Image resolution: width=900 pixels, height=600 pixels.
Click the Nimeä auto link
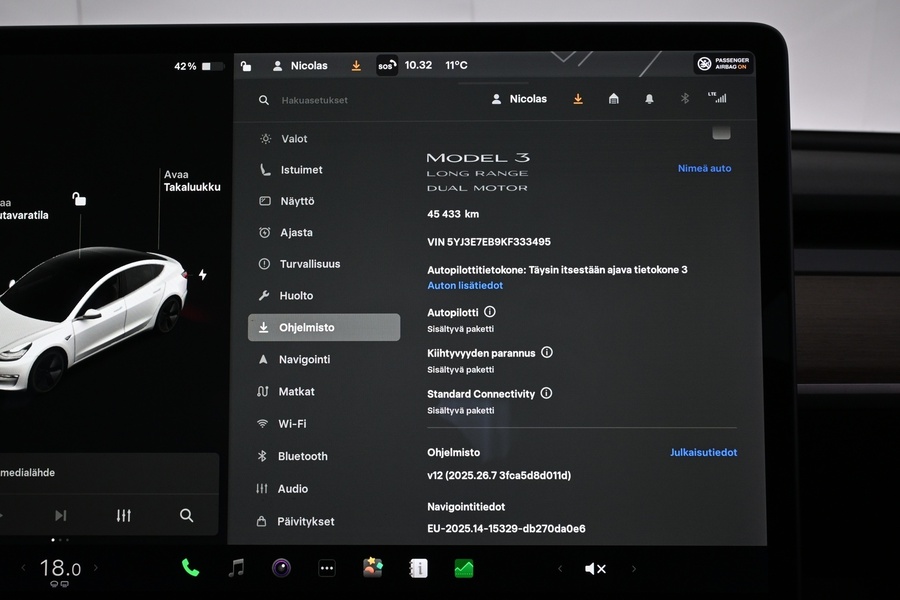pos(704,168)
